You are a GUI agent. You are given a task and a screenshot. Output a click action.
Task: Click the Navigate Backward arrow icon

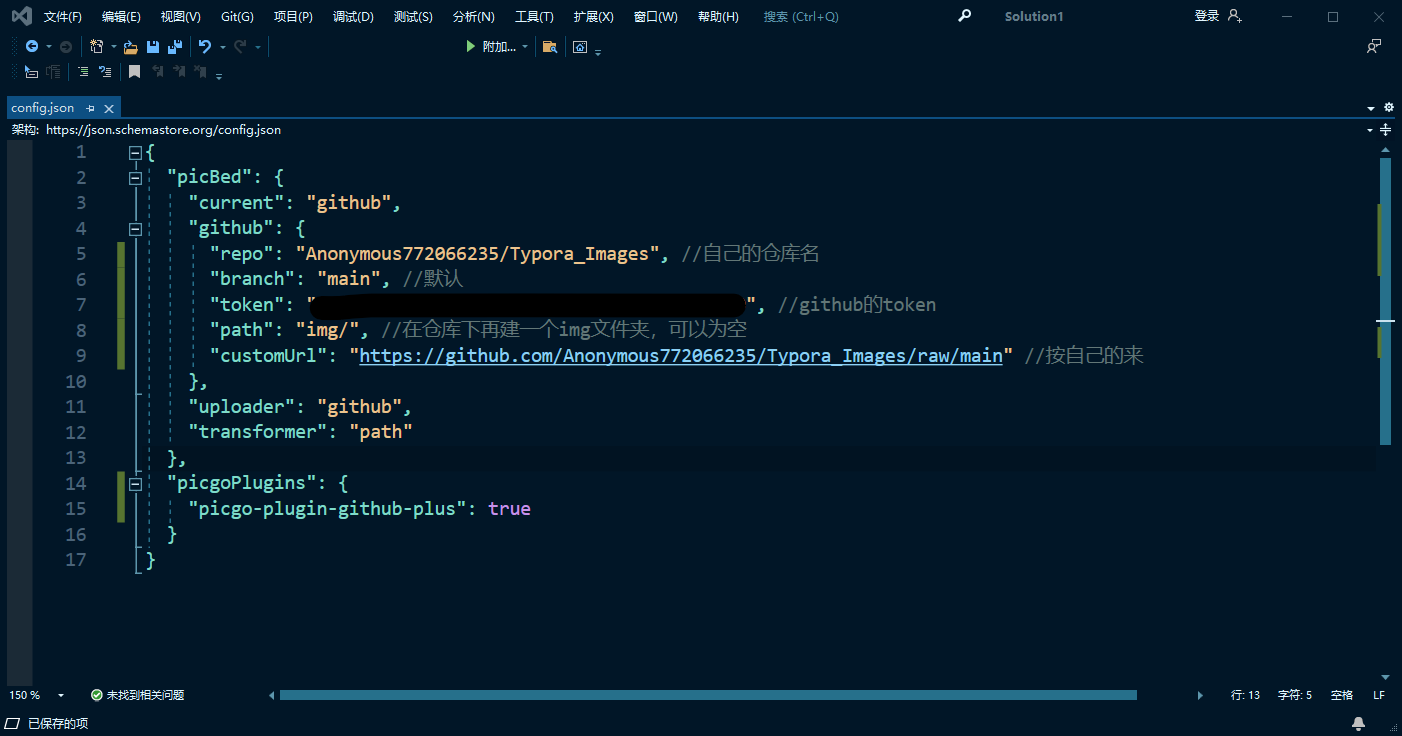[x=32, y=47]
